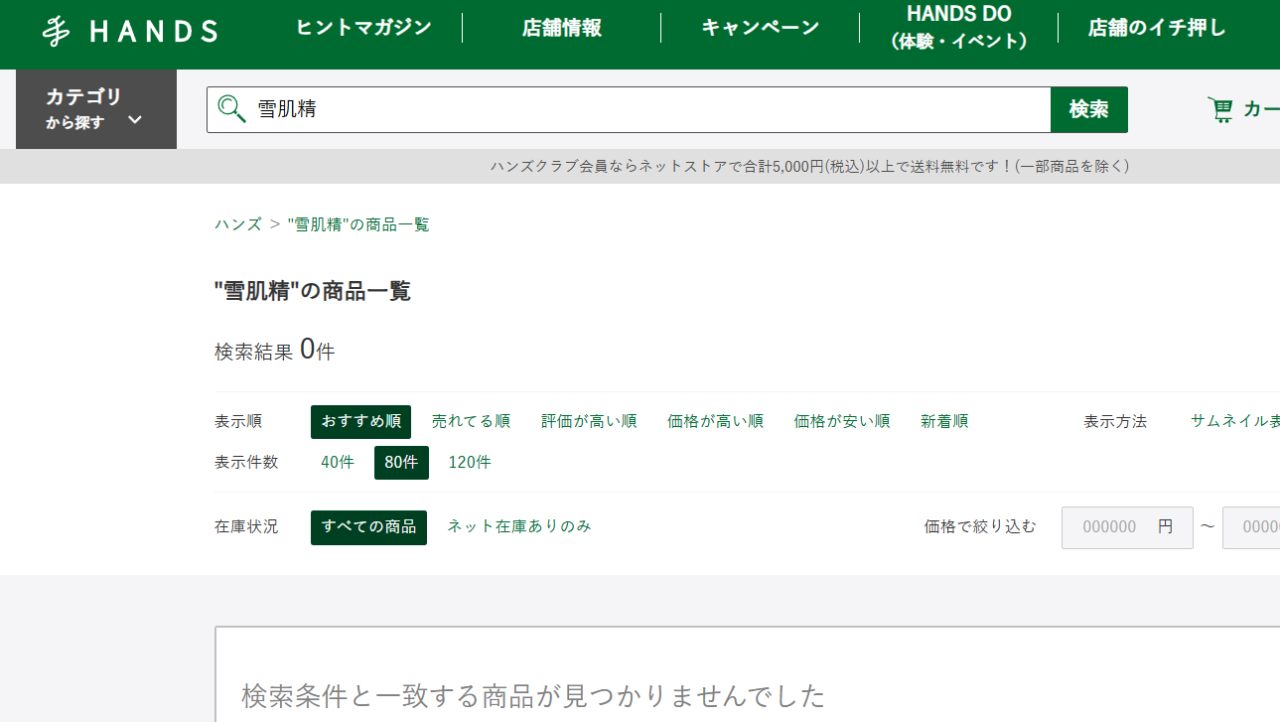The height and width of the screenshot is (722, 1280).
Task: Click the minimum price 円 field
Action: [x=1127, y=527]
